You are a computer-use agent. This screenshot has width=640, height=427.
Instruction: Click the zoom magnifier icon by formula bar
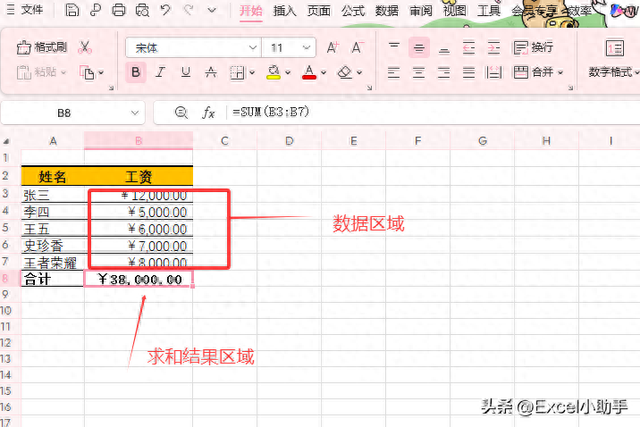(x=181, y=112)
